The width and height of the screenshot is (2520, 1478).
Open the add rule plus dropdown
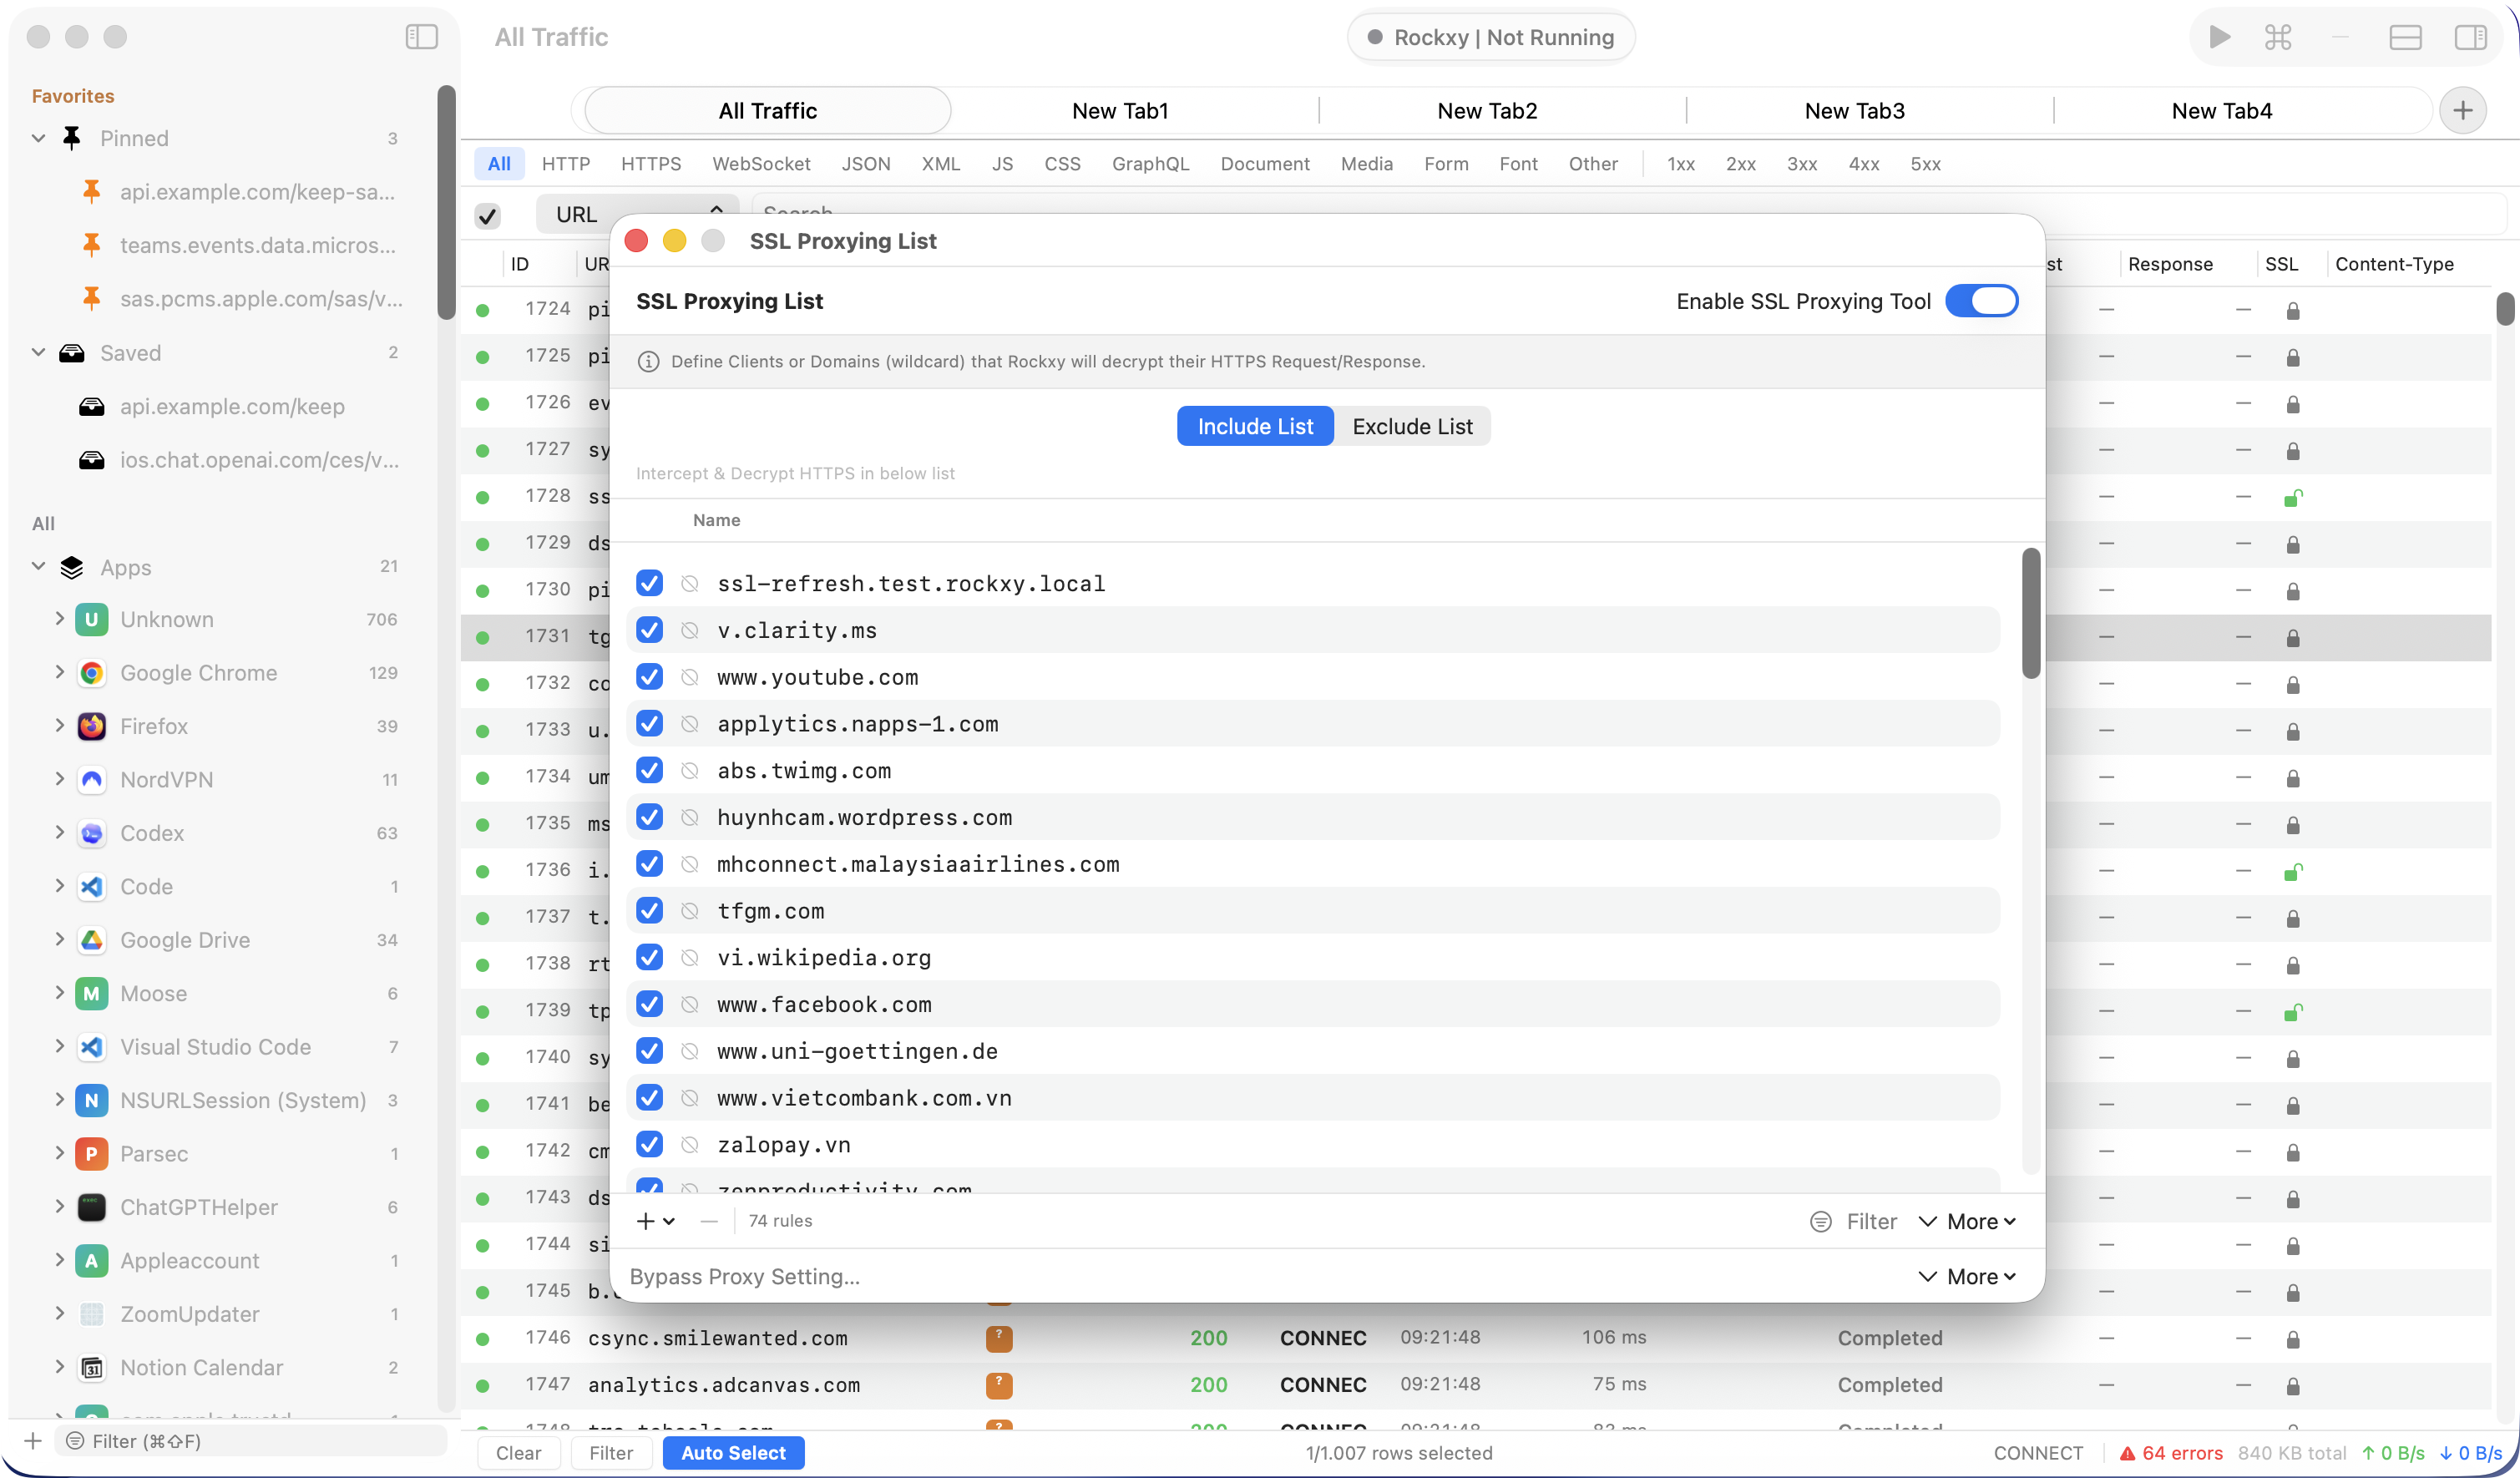(x=656, y=1221)
